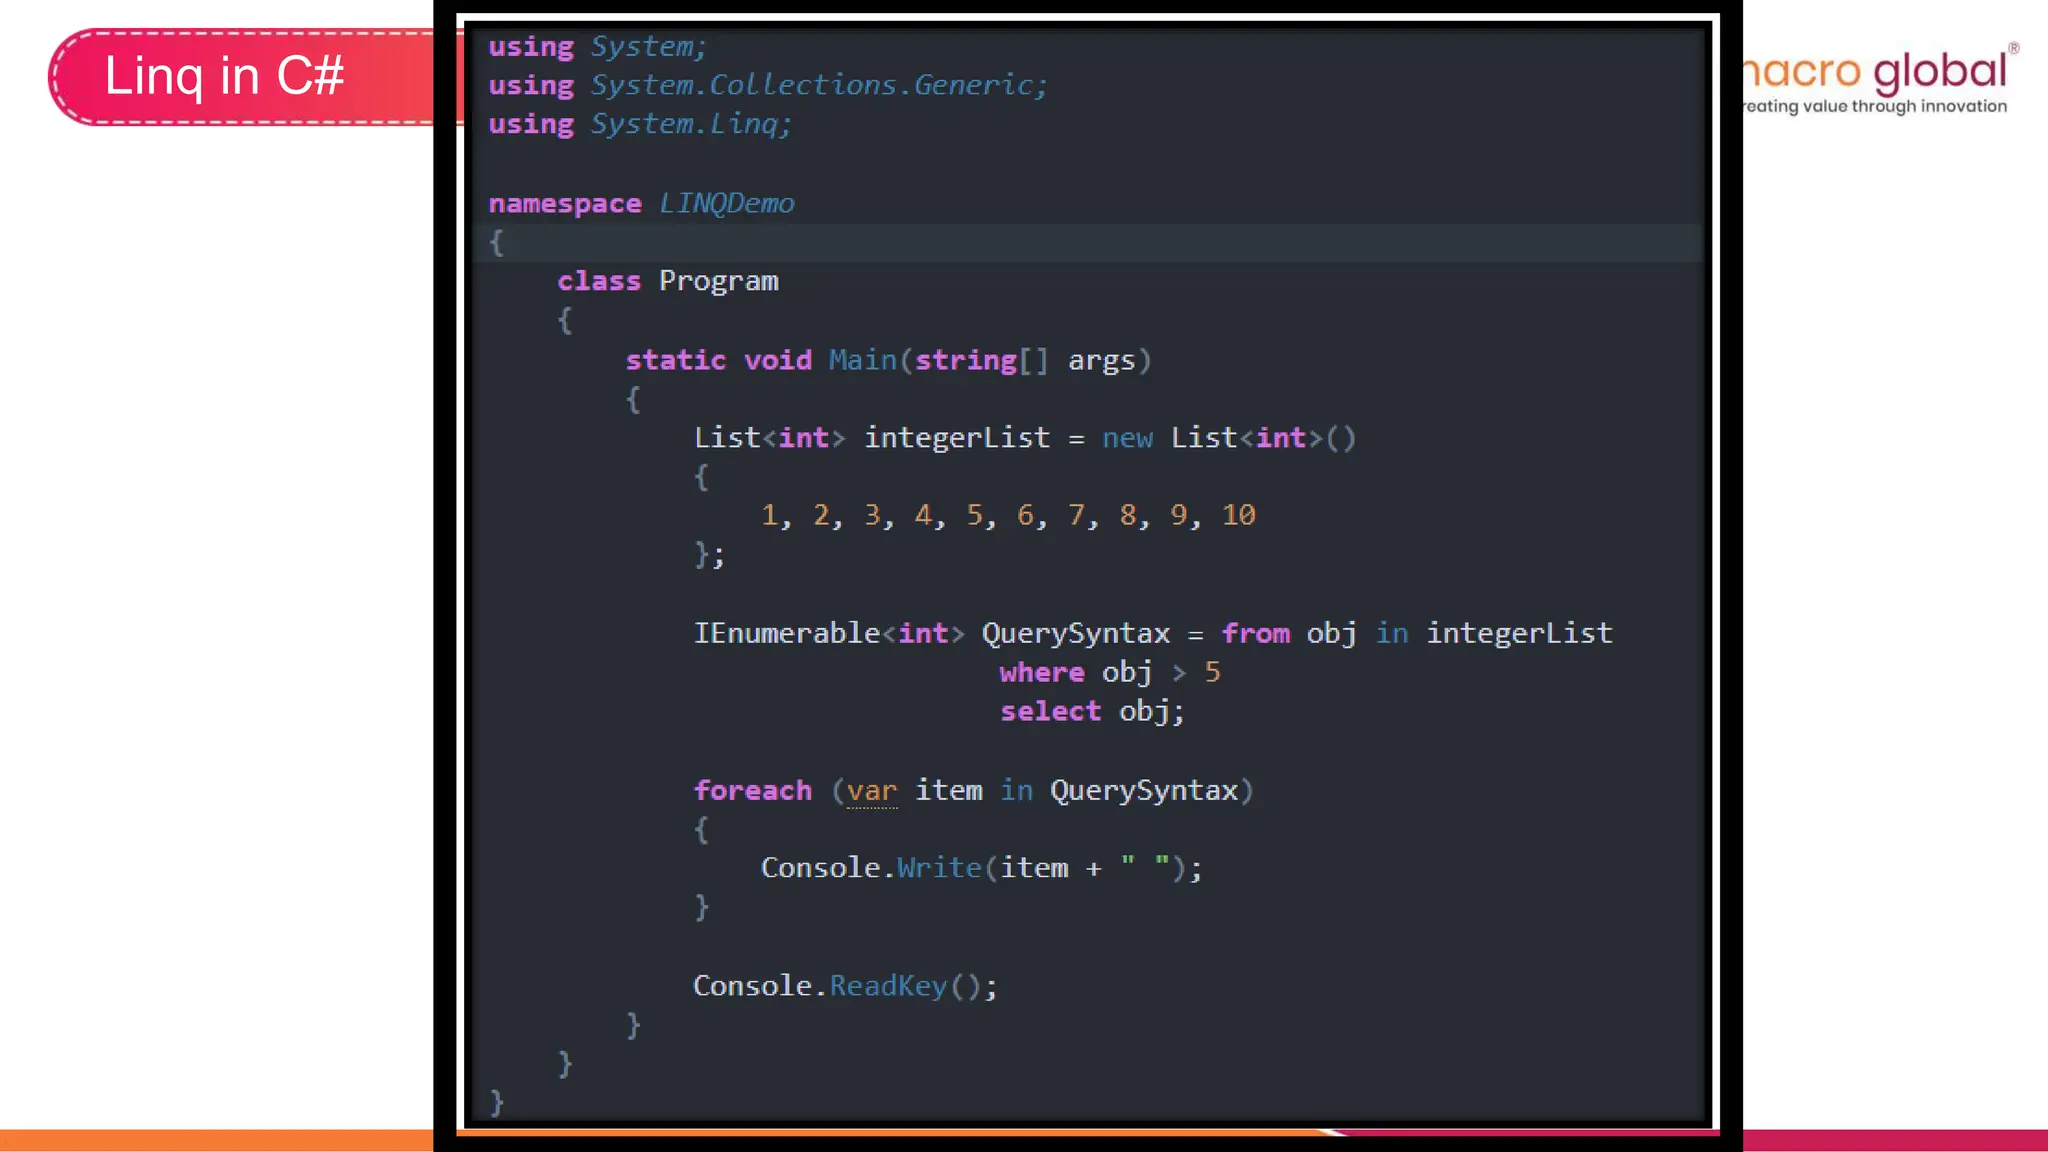Click the 'integerList' variable declaration

click(x=957, y=438)
